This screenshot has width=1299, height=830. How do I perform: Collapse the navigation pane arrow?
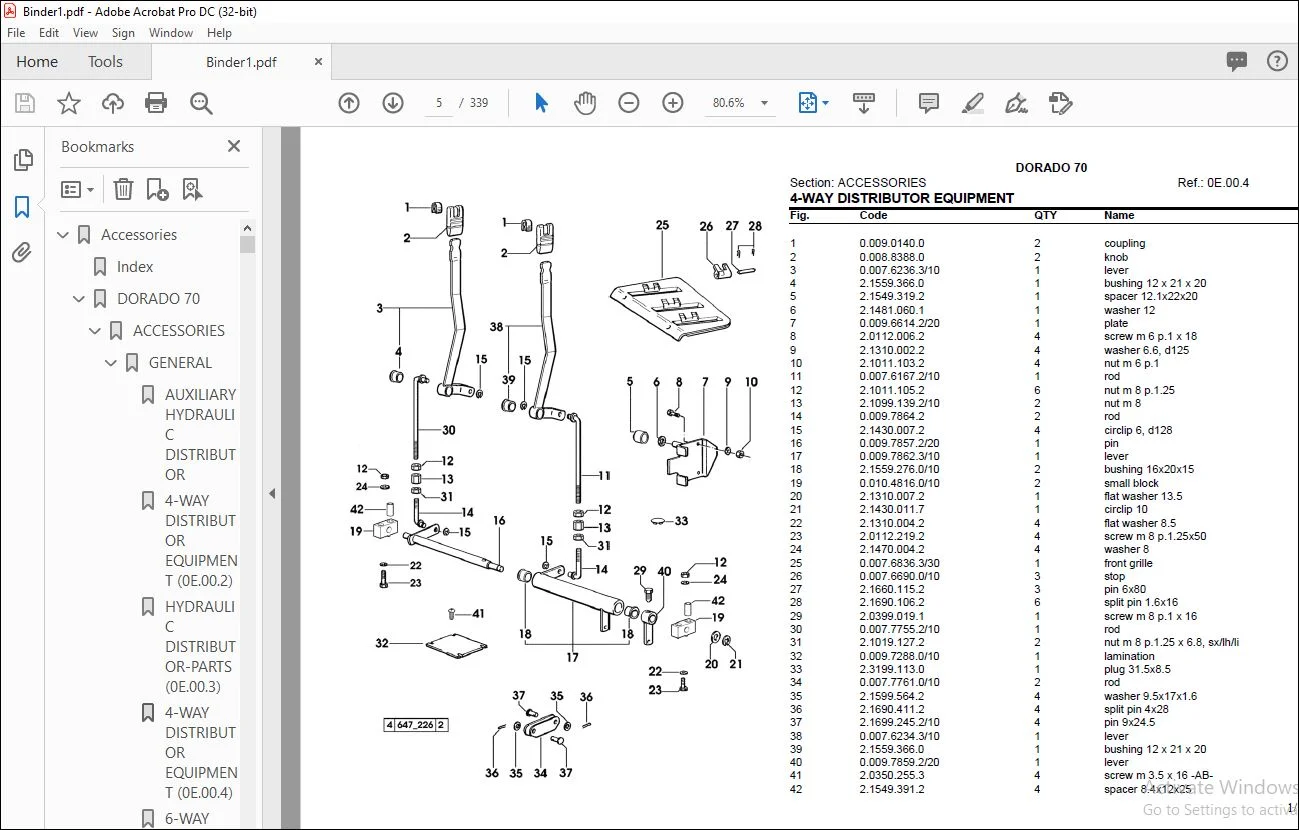(x=270, y=493)
